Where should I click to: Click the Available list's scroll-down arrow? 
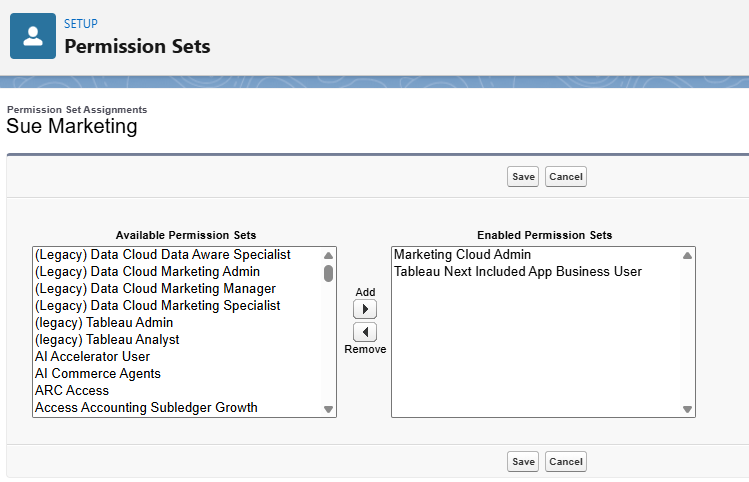click(328, 409)
